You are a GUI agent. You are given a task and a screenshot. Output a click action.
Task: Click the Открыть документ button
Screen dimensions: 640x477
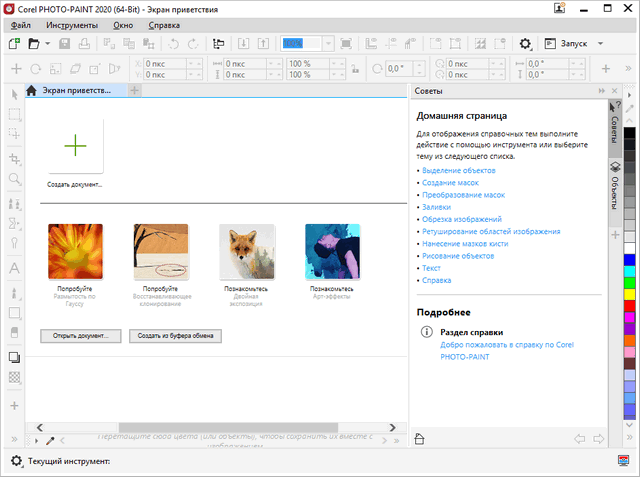point(81,335)
